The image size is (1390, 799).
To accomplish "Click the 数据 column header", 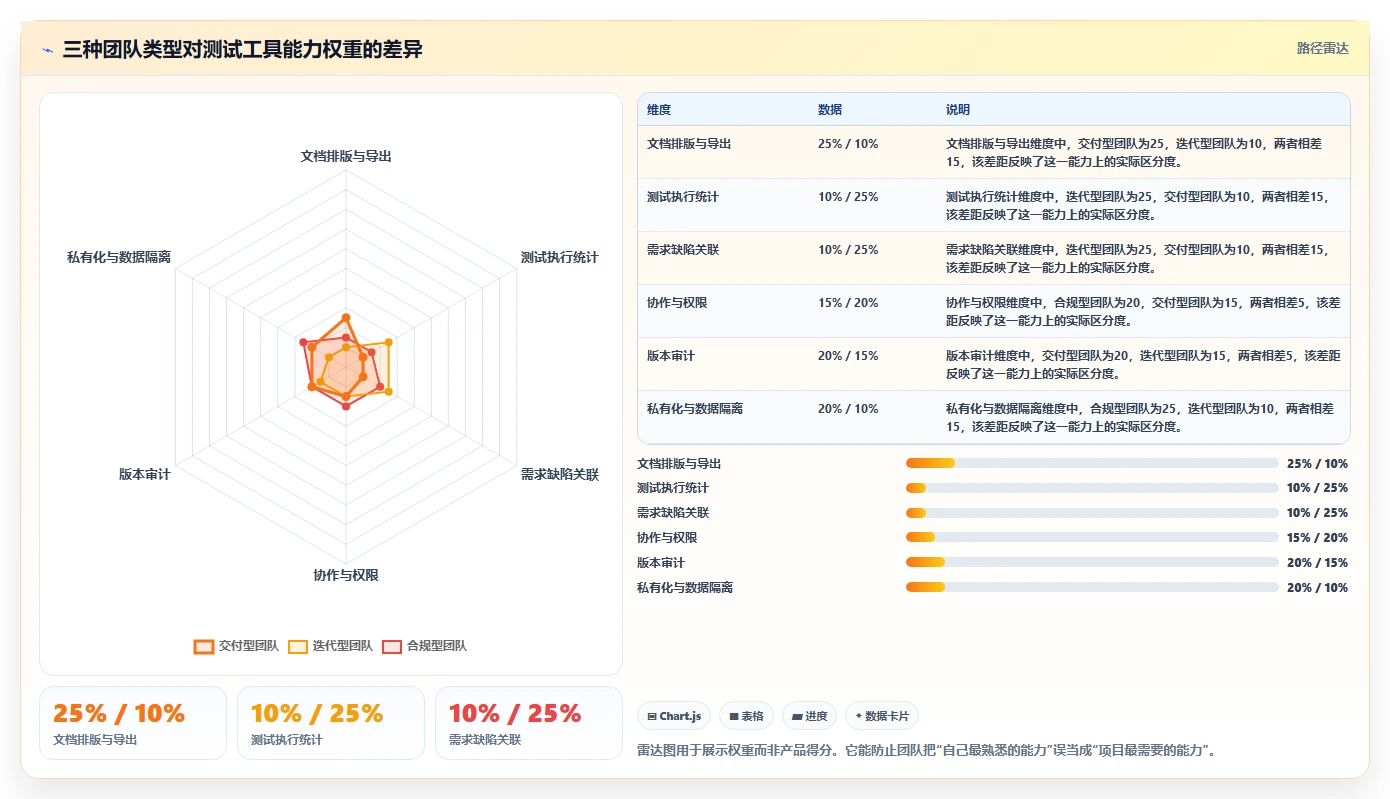I will click(830, 109).
